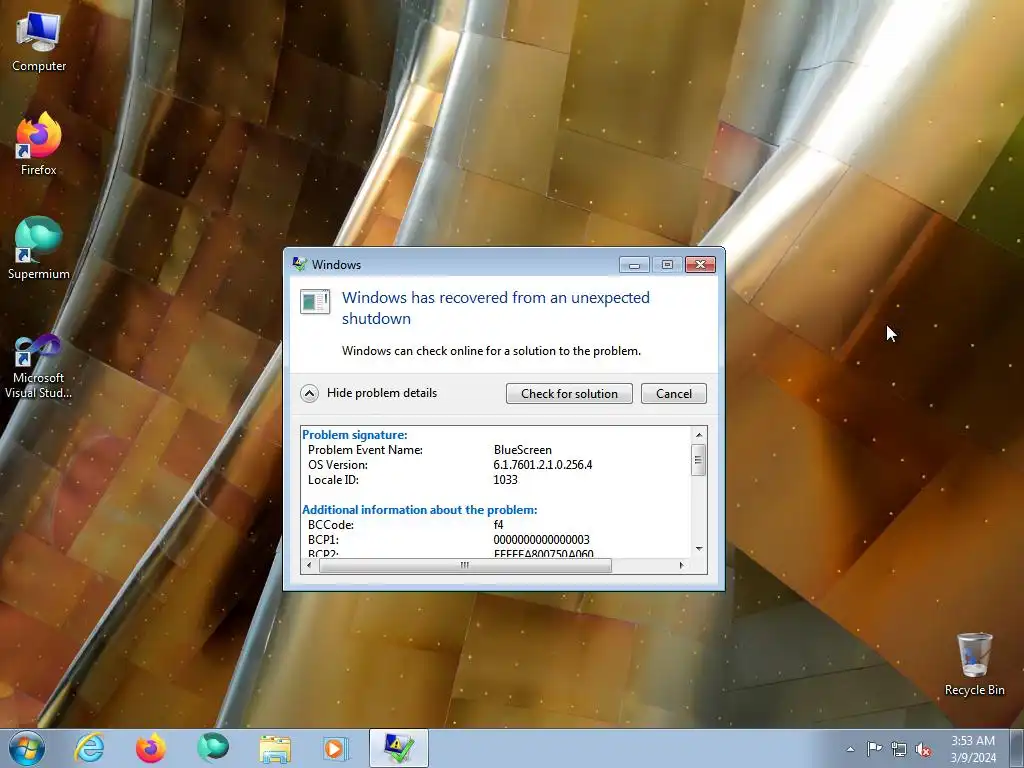Open the muted volume tray icon
This screenshot has height=768, width=1024.
[923, 749]
